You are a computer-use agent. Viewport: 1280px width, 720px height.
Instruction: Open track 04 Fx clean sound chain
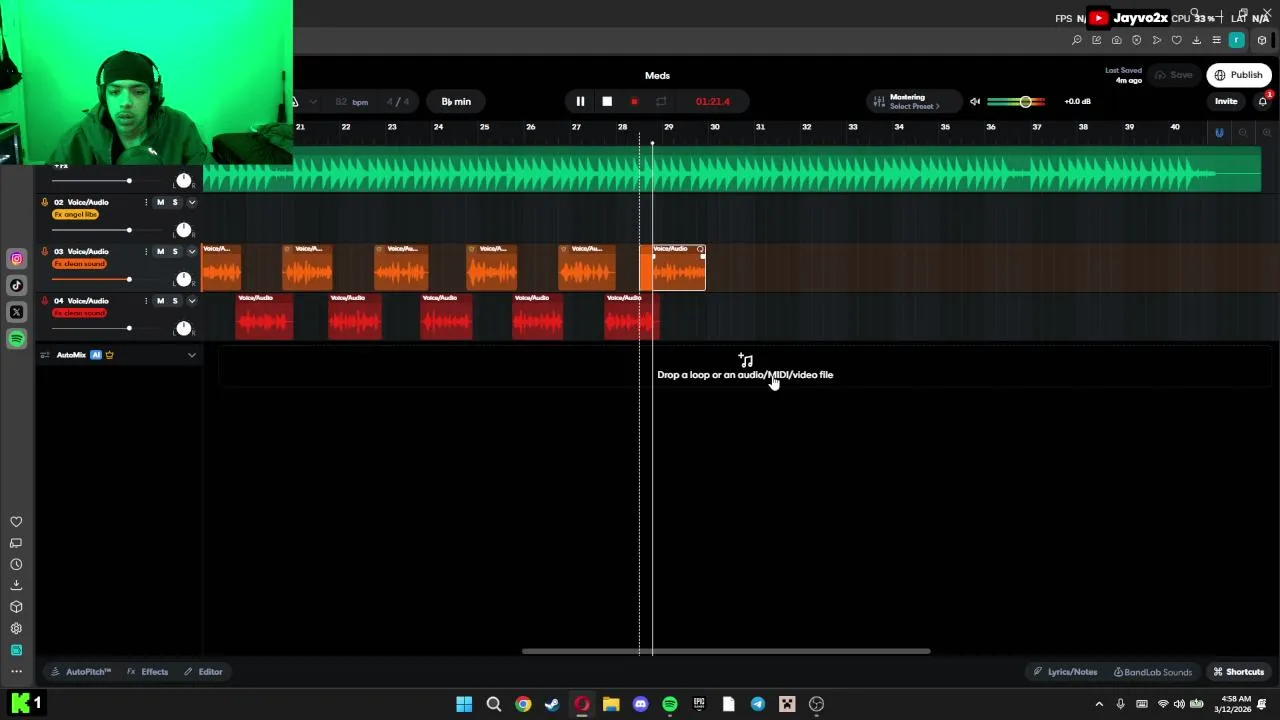click(x=79, y=313)
